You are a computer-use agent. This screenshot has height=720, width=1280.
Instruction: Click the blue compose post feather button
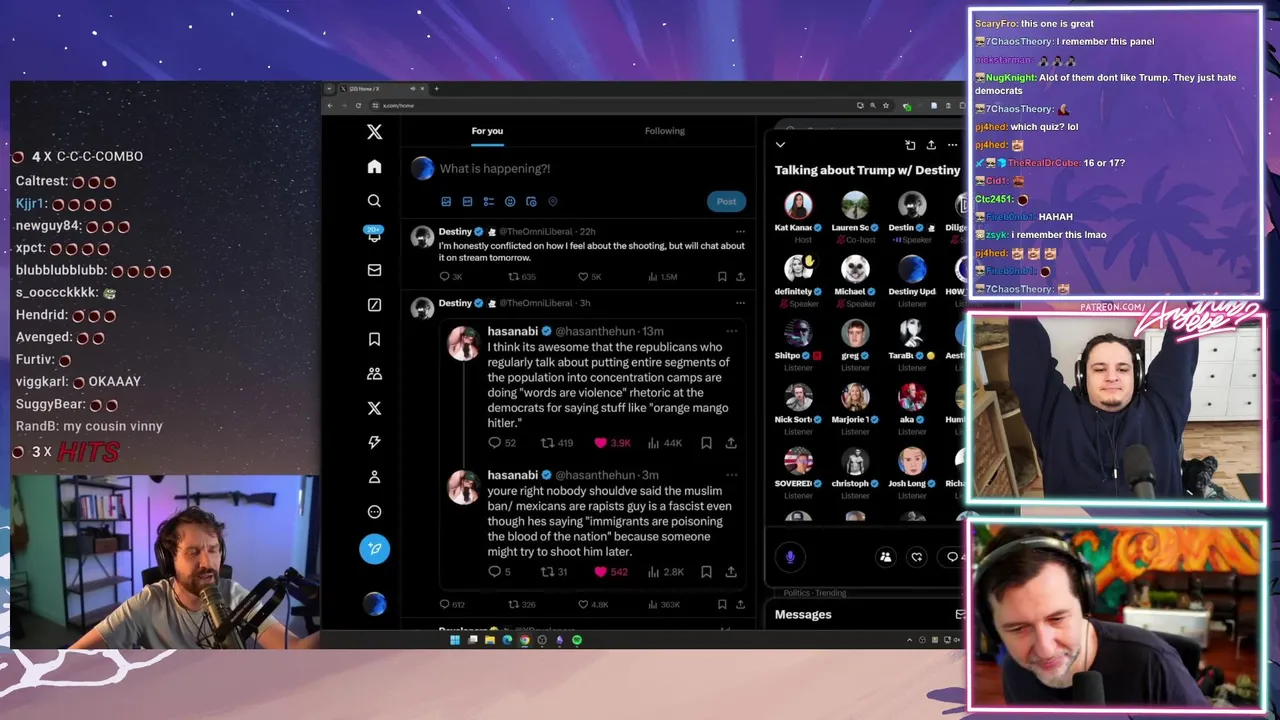coord(374,548)
